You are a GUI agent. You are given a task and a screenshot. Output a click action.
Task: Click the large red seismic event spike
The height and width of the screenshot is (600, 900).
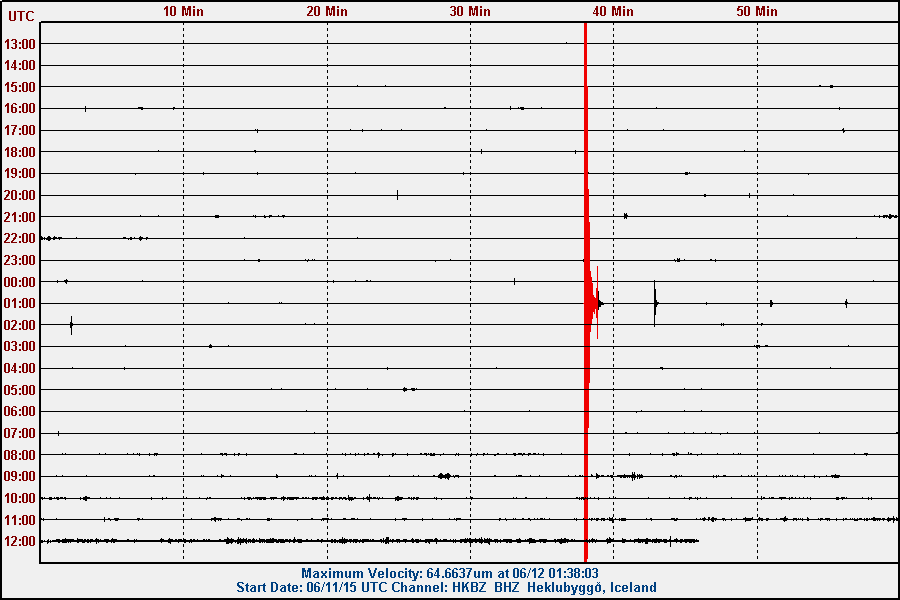(587, 292)
